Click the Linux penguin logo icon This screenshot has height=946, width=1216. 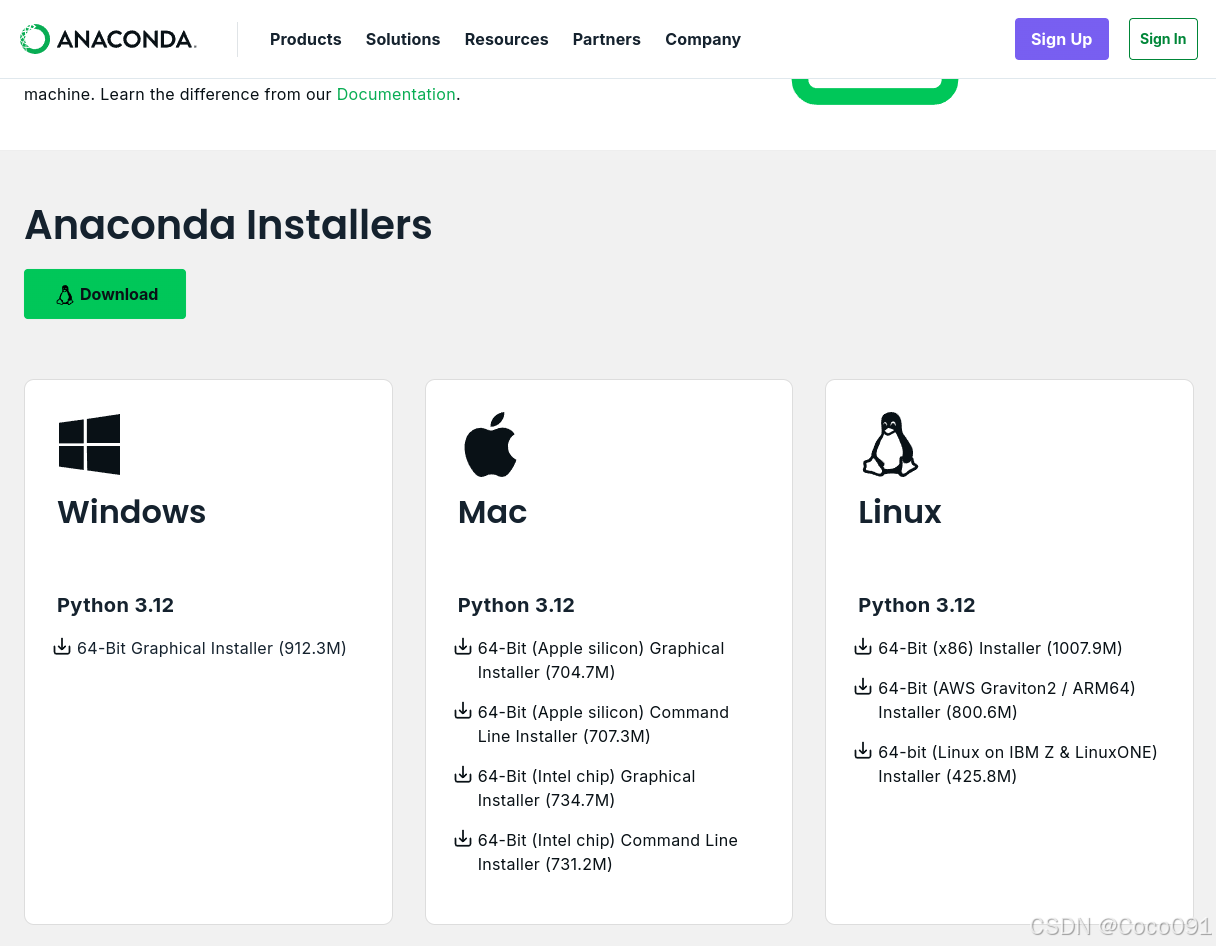890,444
